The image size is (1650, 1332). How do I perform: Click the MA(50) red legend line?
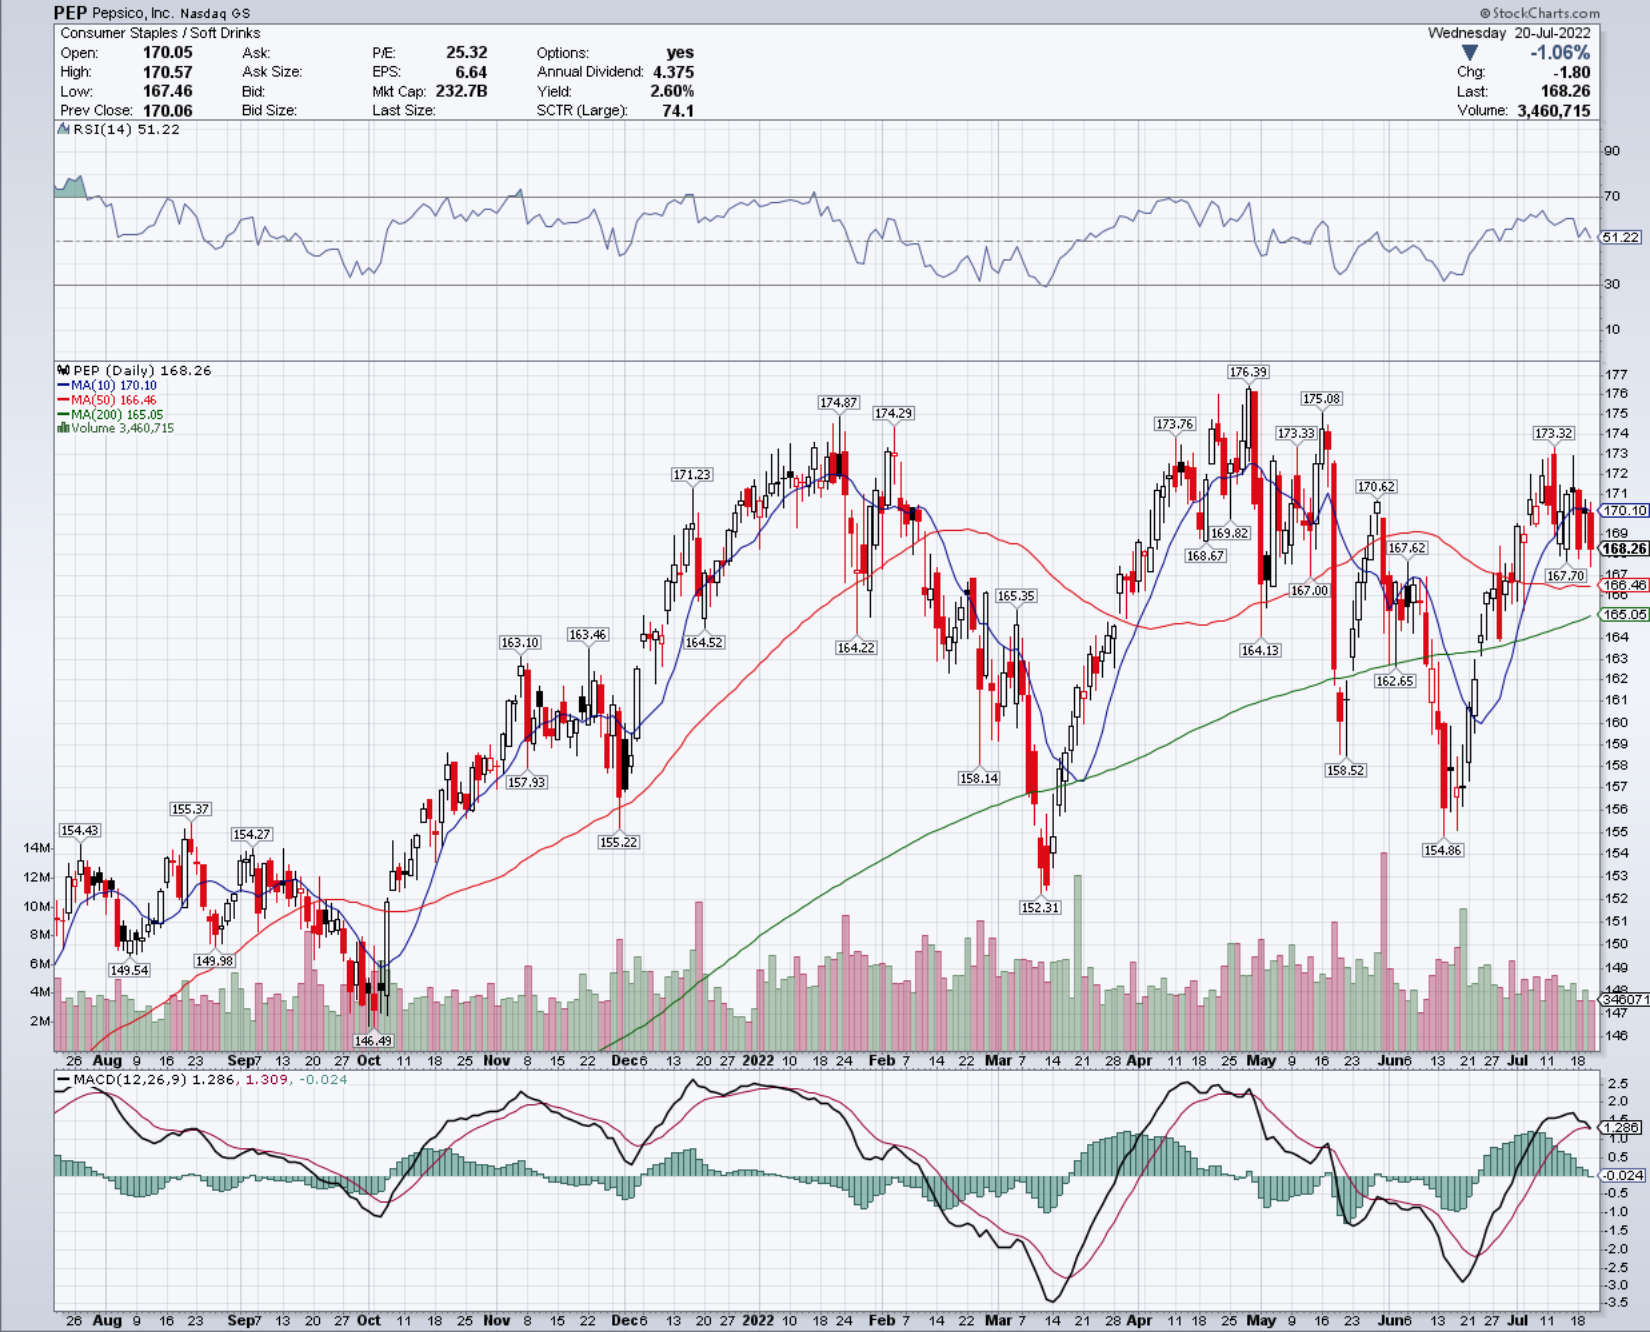64,400
